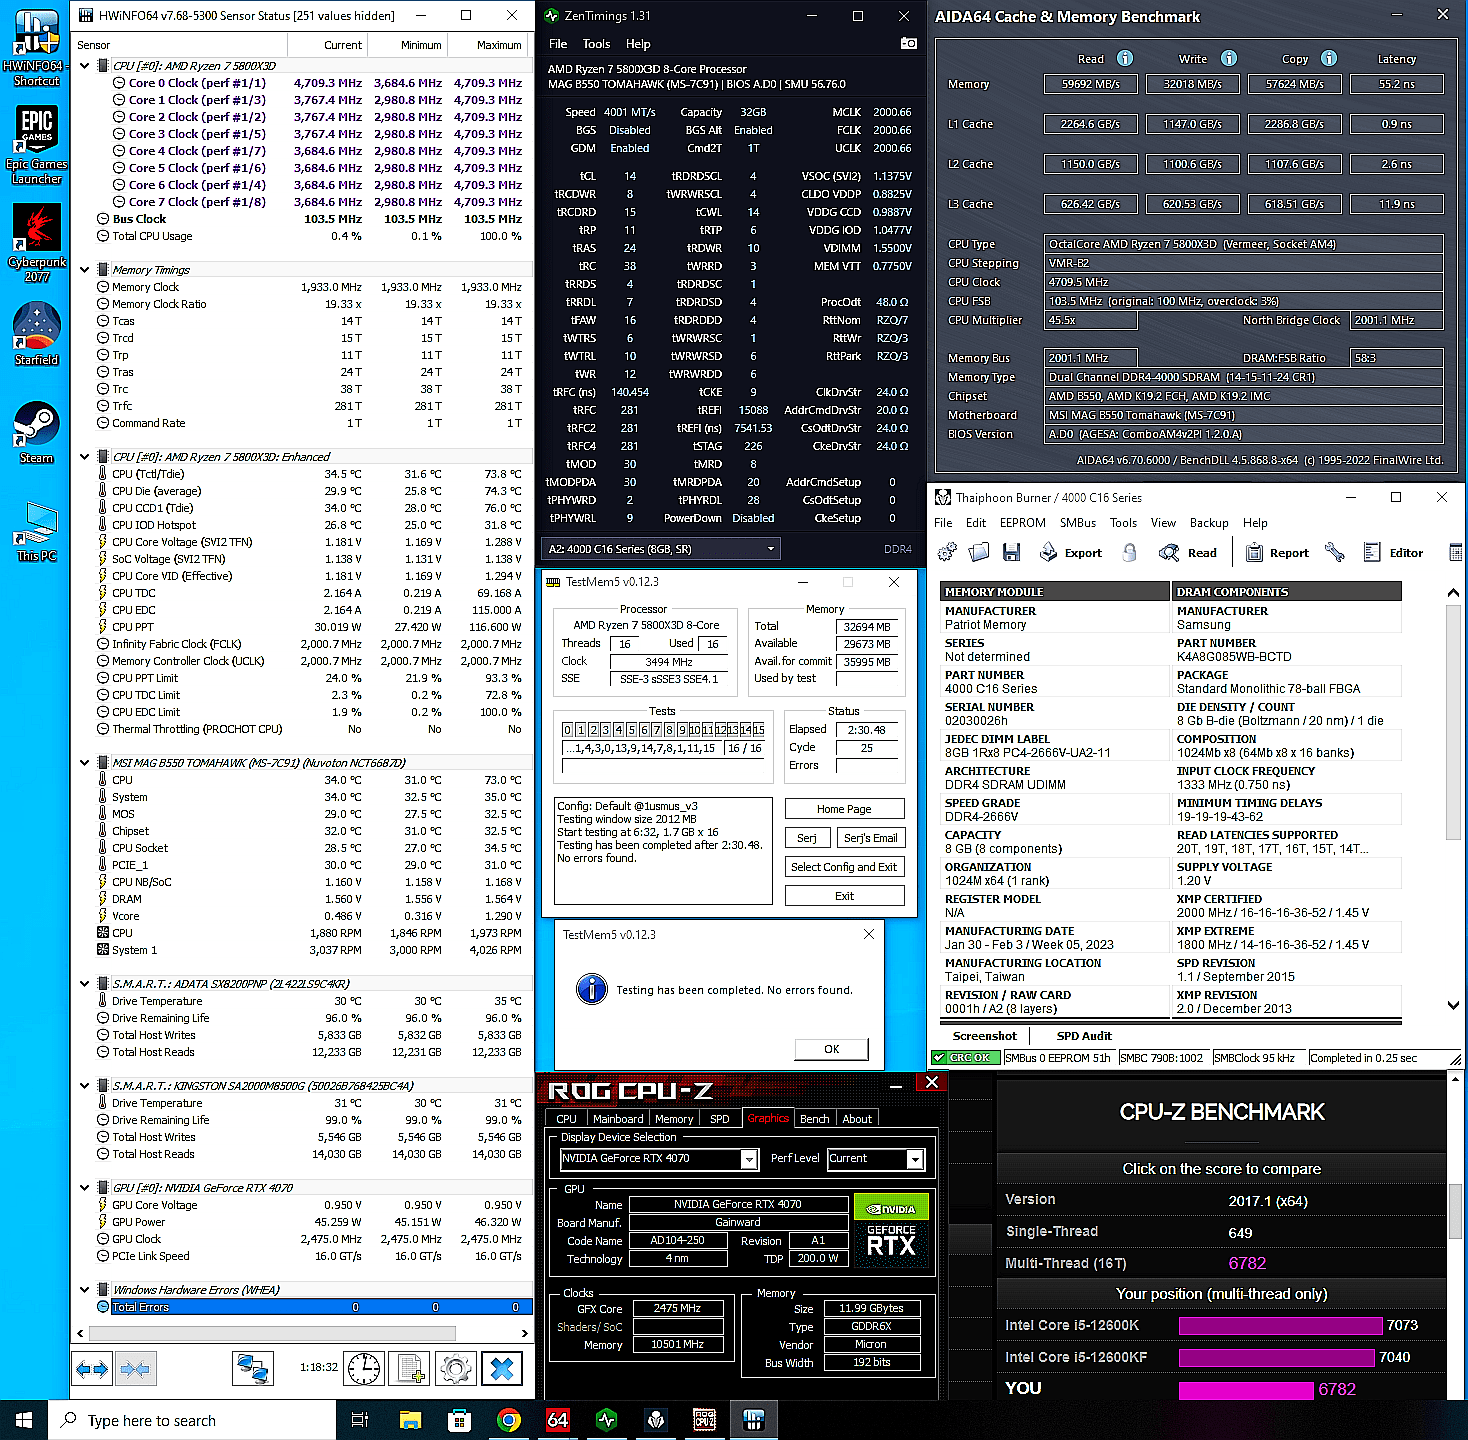Open Task View on the taskbar
The image size is (1468, 1440).
click(360, 1420)
